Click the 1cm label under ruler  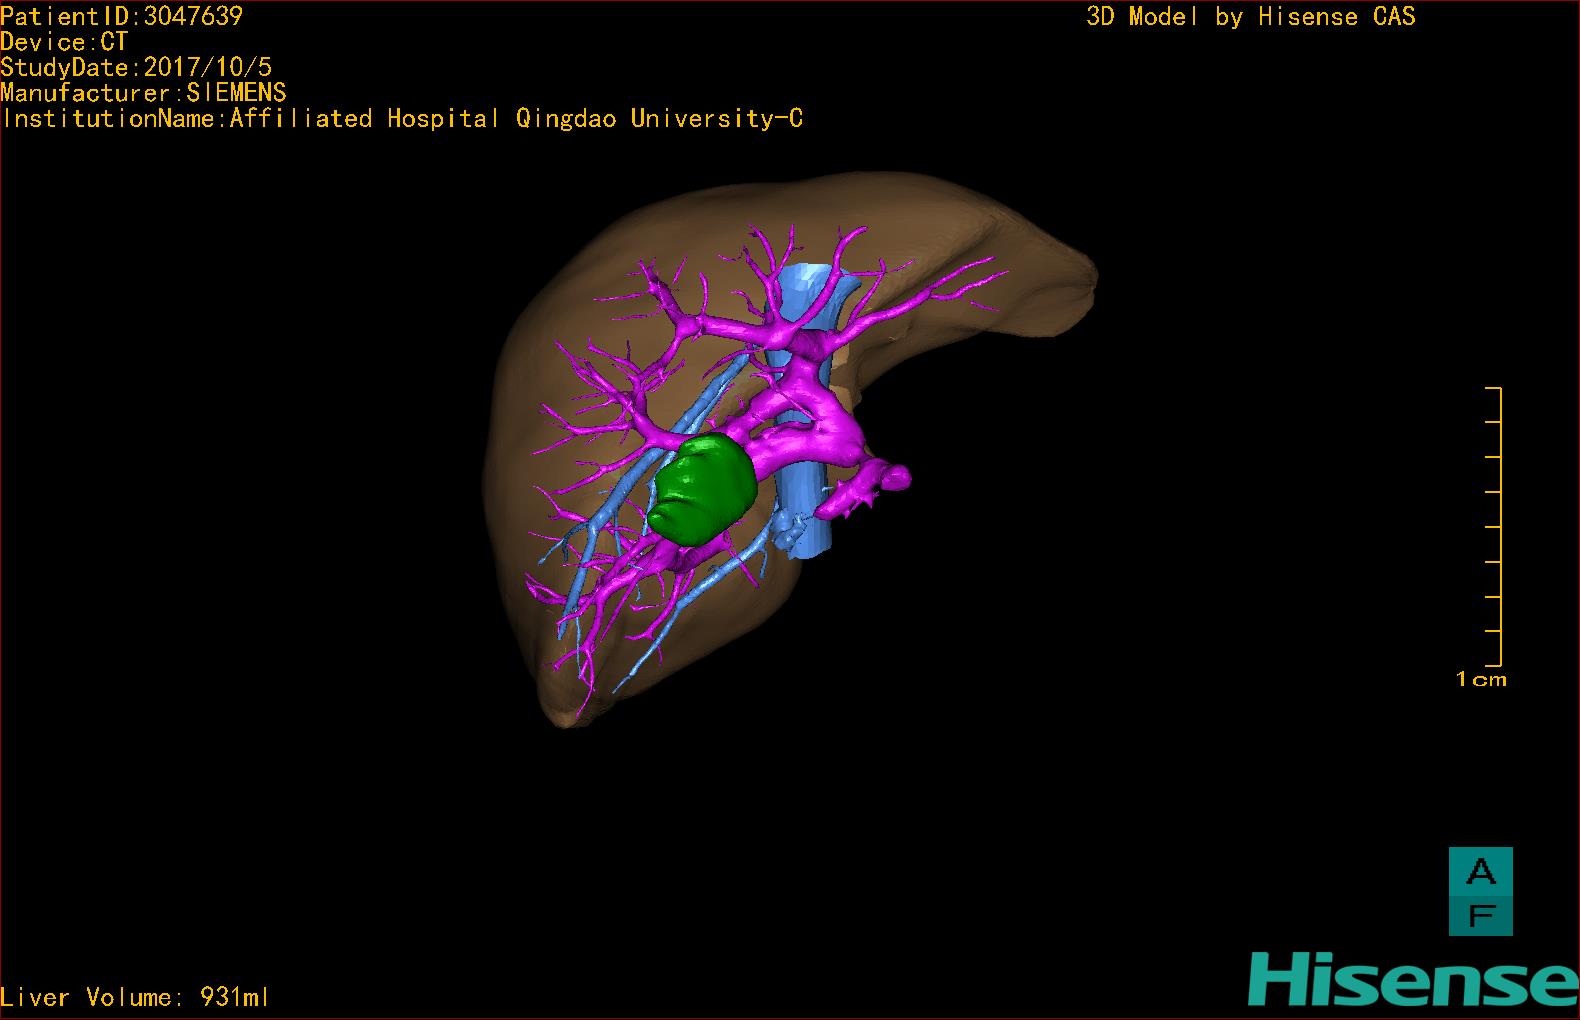1481,680
